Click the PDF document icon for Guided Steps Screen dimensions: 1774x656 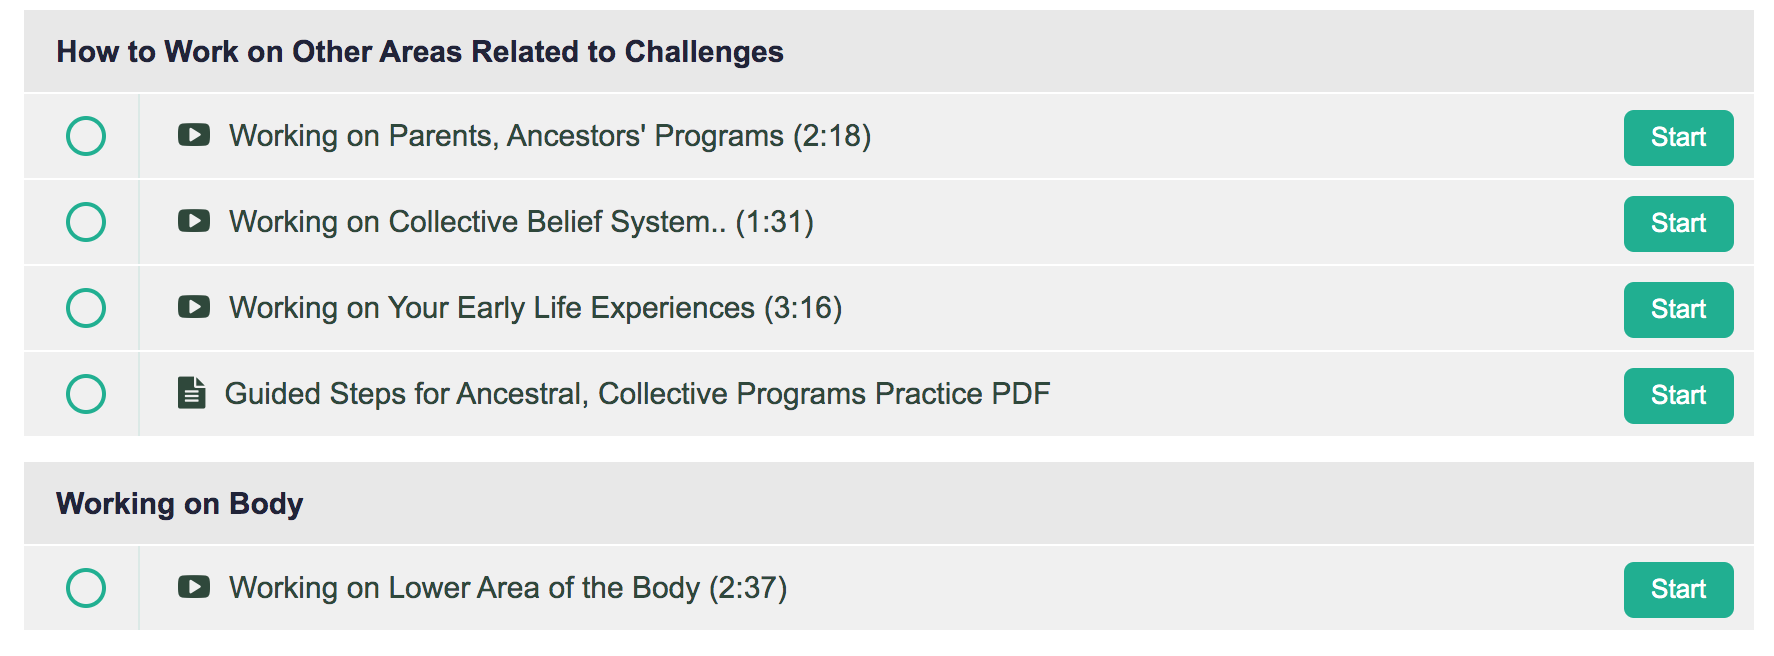pyautogui.click(x=191, y=393)
